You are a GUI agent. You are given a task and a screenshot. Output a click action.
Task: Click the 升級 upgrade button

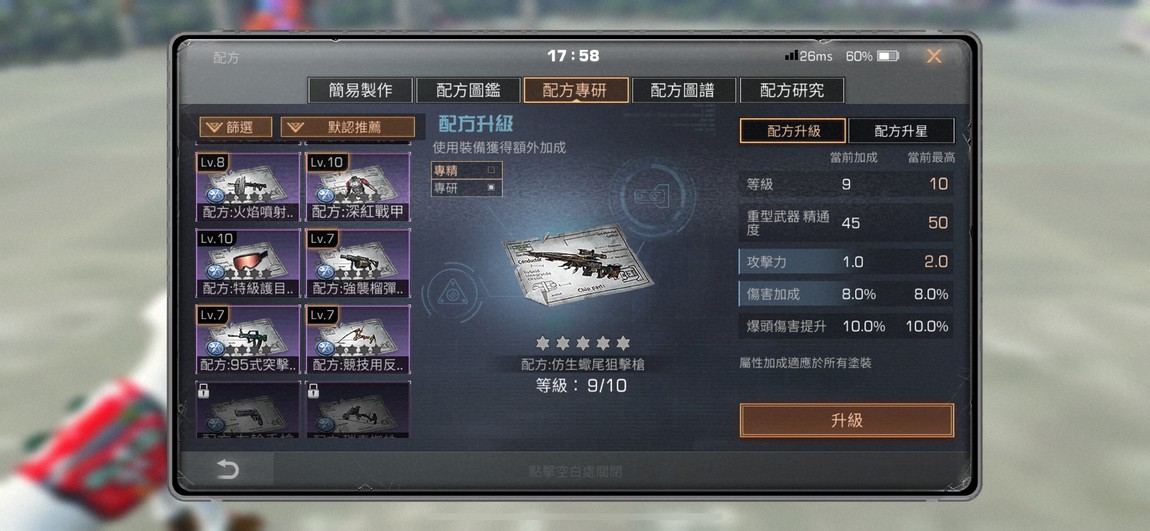click(847, 421)
